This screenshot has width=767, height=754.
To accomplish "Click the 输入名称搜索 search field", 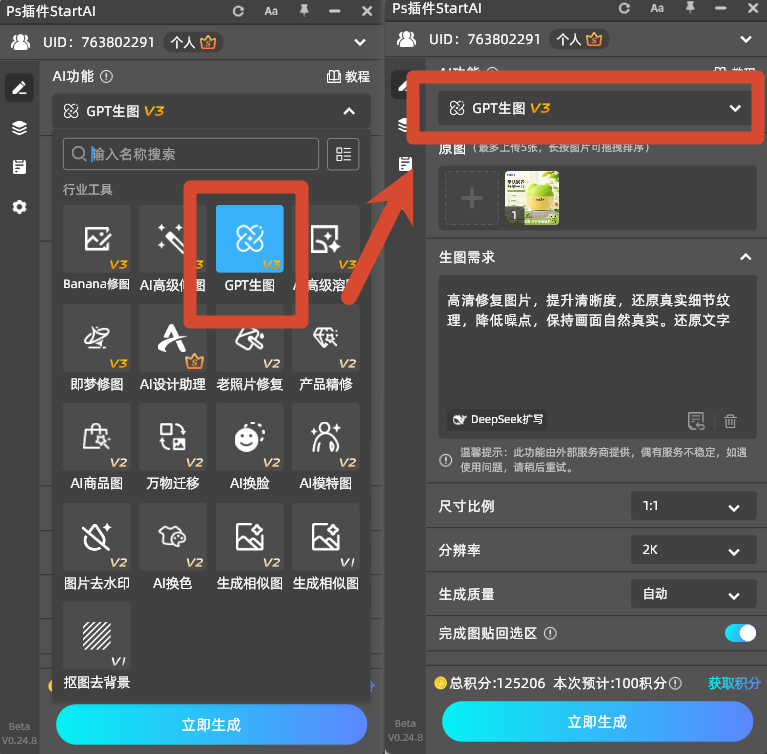I will coord(191,154).
